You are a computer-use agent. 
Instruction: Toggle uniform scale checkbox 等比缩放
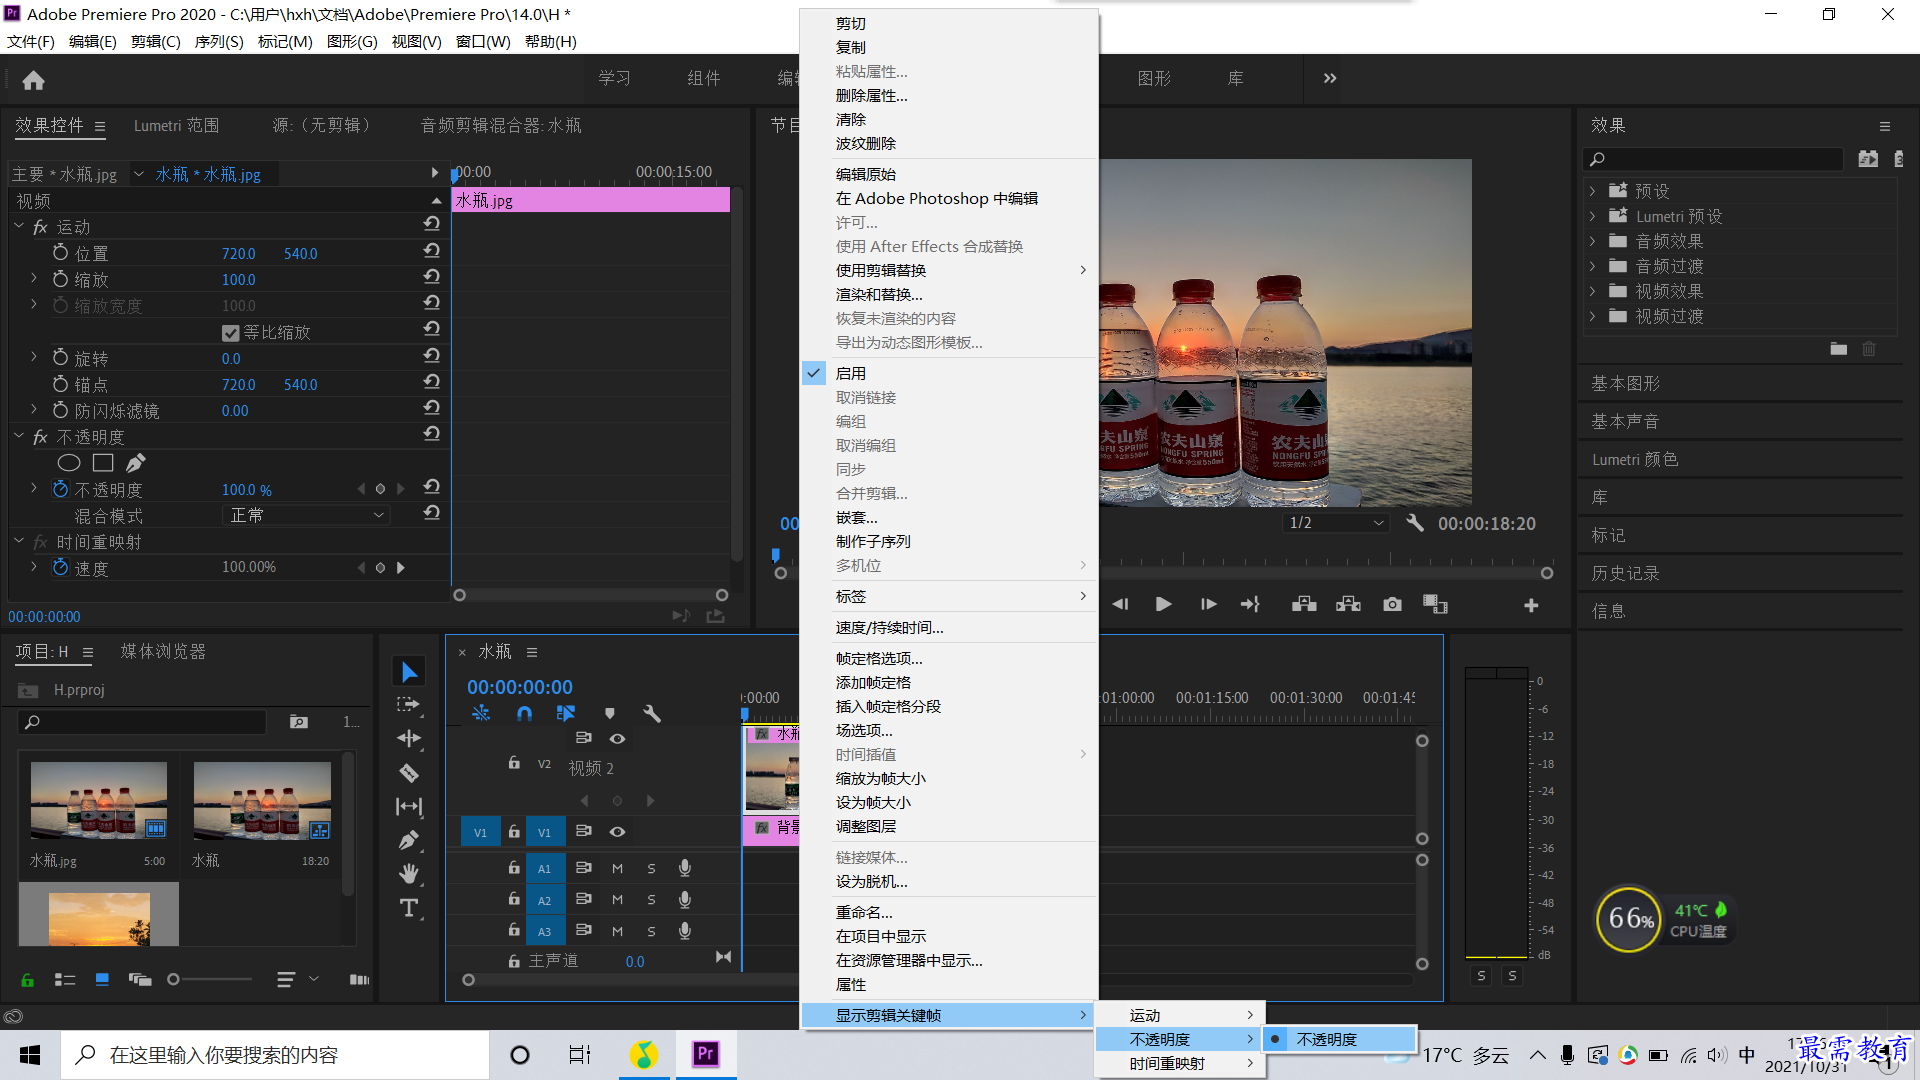[231, 332]
